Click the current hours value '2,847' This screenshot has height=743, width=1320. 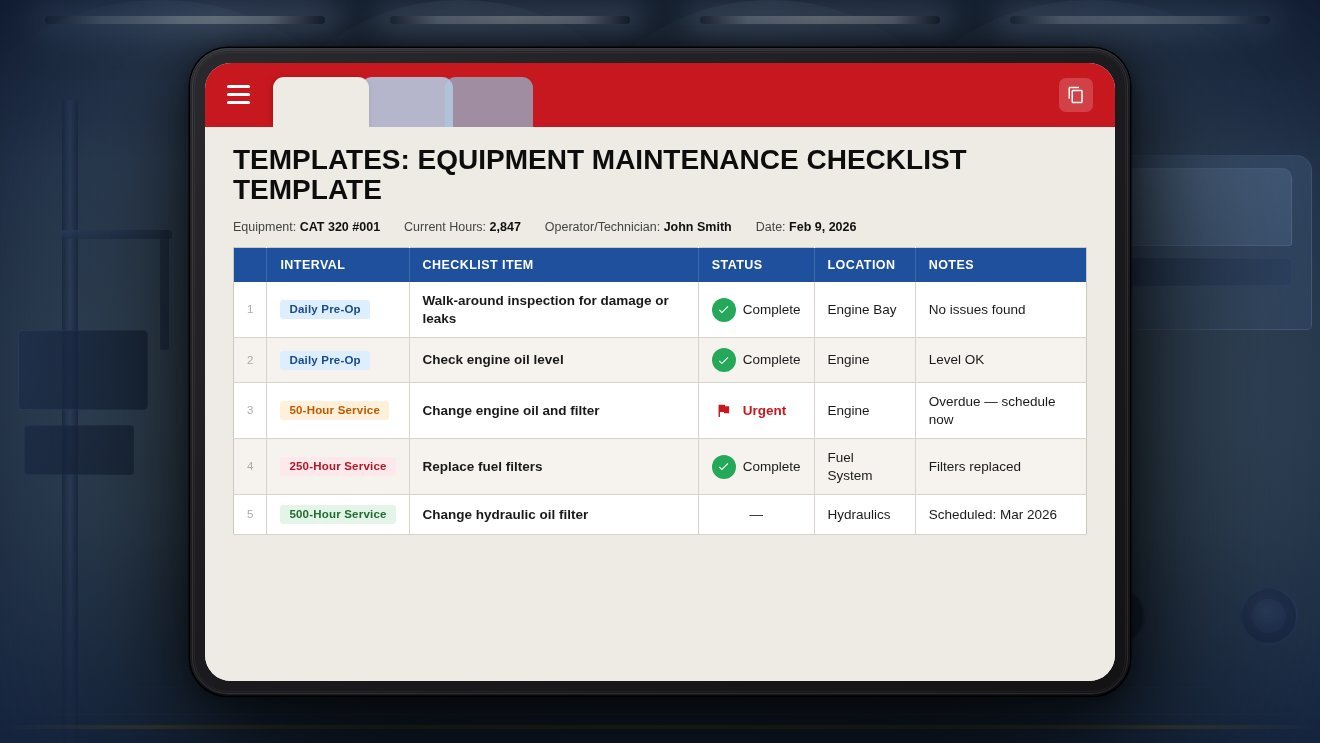click(504, 227)
